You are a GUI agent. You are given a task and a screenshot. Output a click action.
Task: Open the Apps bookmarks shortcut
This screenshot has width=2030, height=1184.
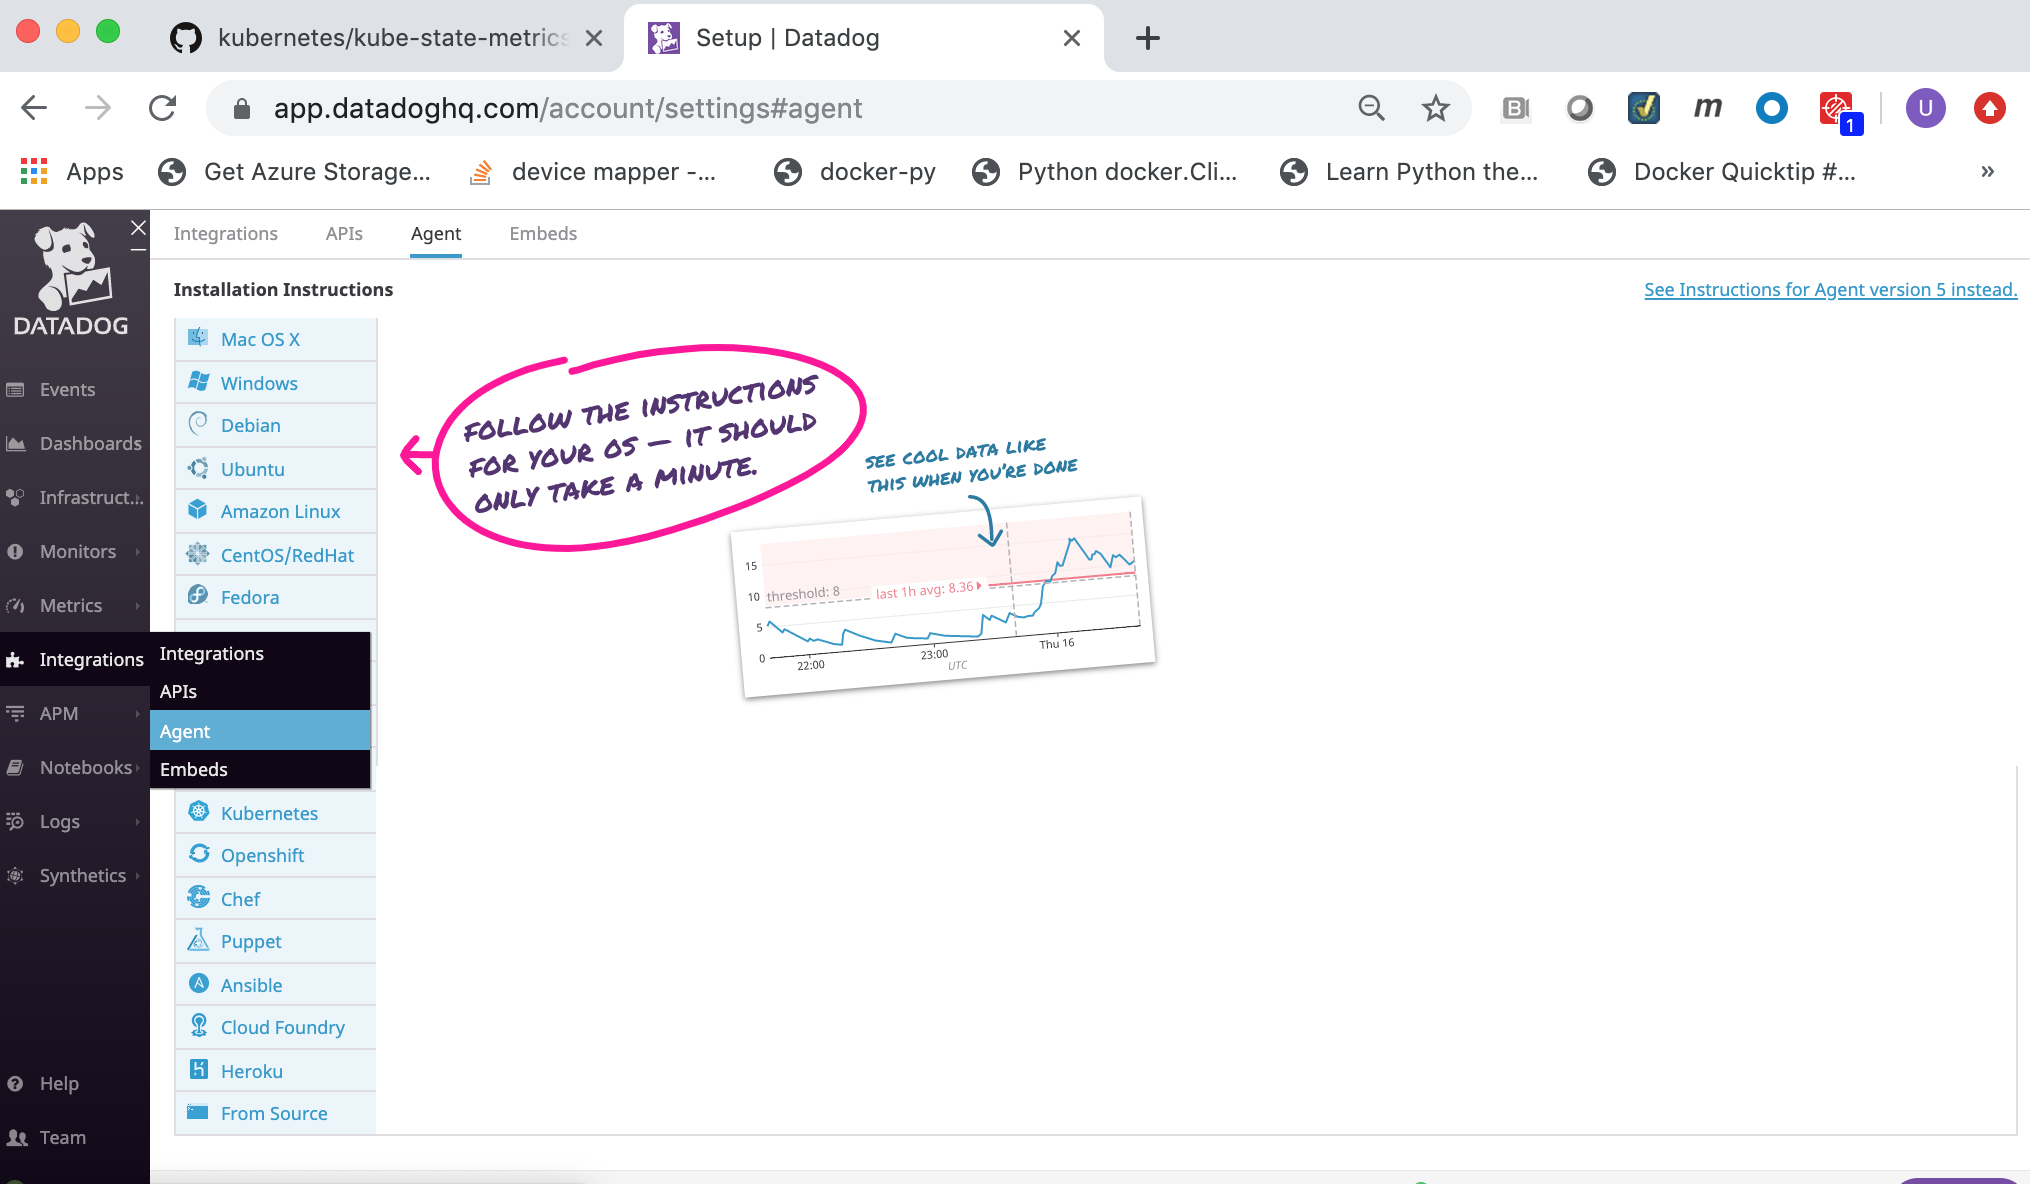pos(72,172)
